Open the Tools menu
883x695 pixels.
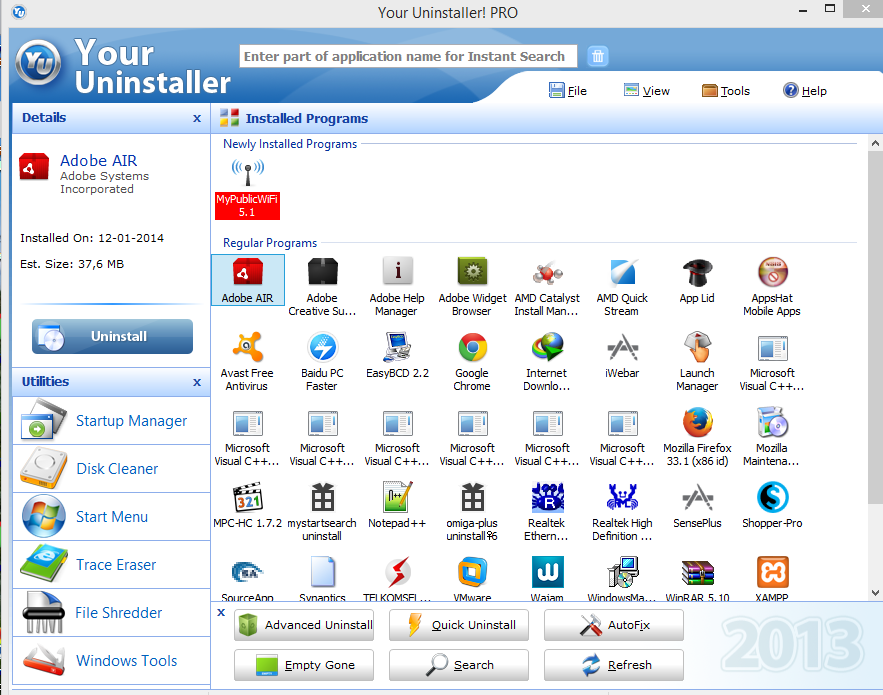[x=726, y=91]
